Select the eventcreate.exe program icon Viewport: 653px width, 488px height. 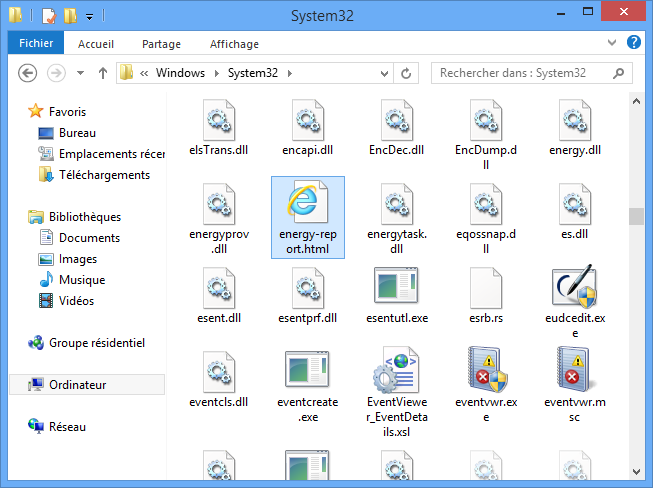307,370
